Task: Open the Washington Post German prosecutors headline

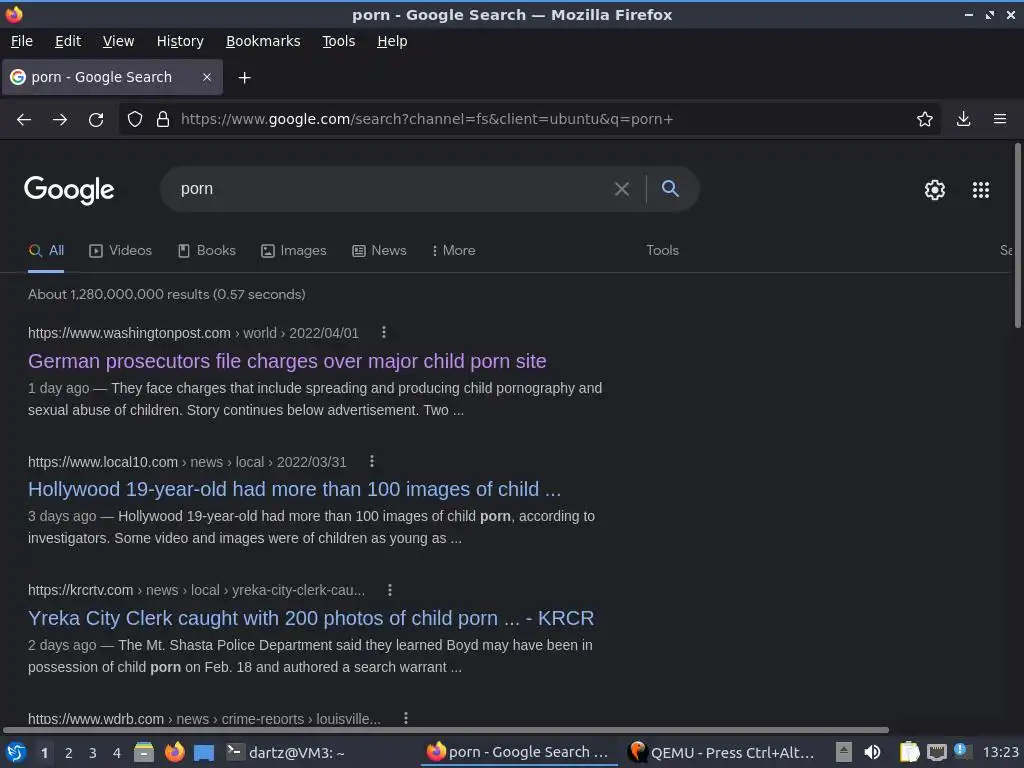Action: (287, 361)
